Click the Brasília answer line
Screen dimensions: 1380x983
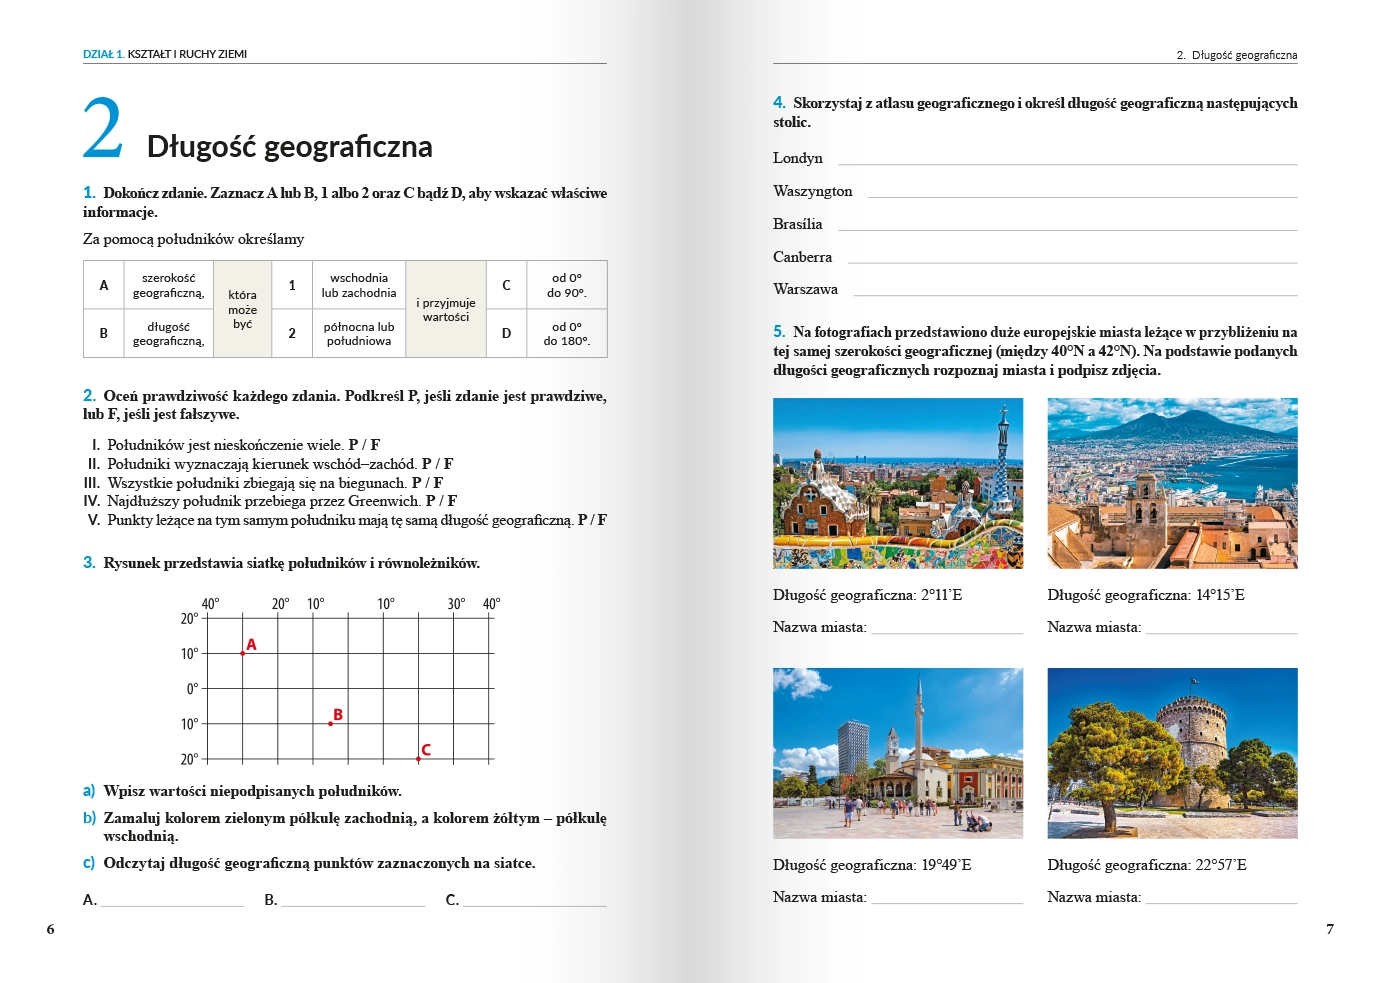coord(1067,229)
